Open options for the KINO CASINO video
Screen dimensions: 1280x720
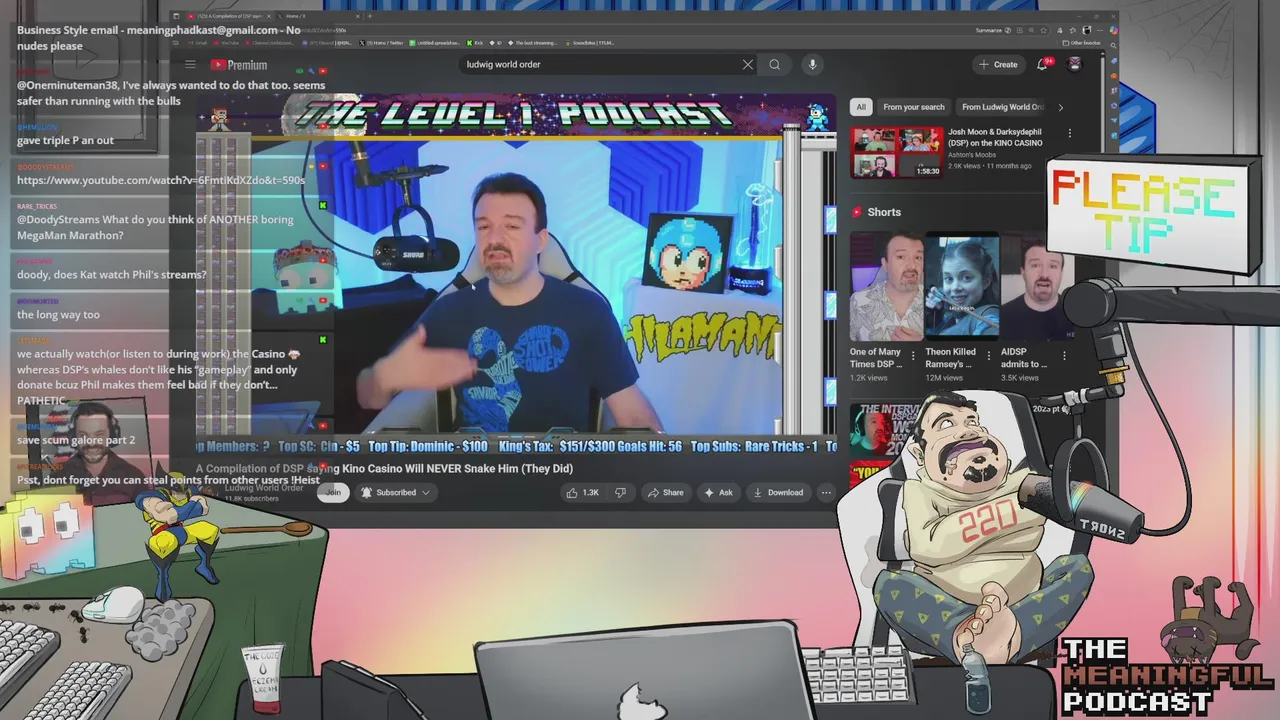tap(1069, 133)
